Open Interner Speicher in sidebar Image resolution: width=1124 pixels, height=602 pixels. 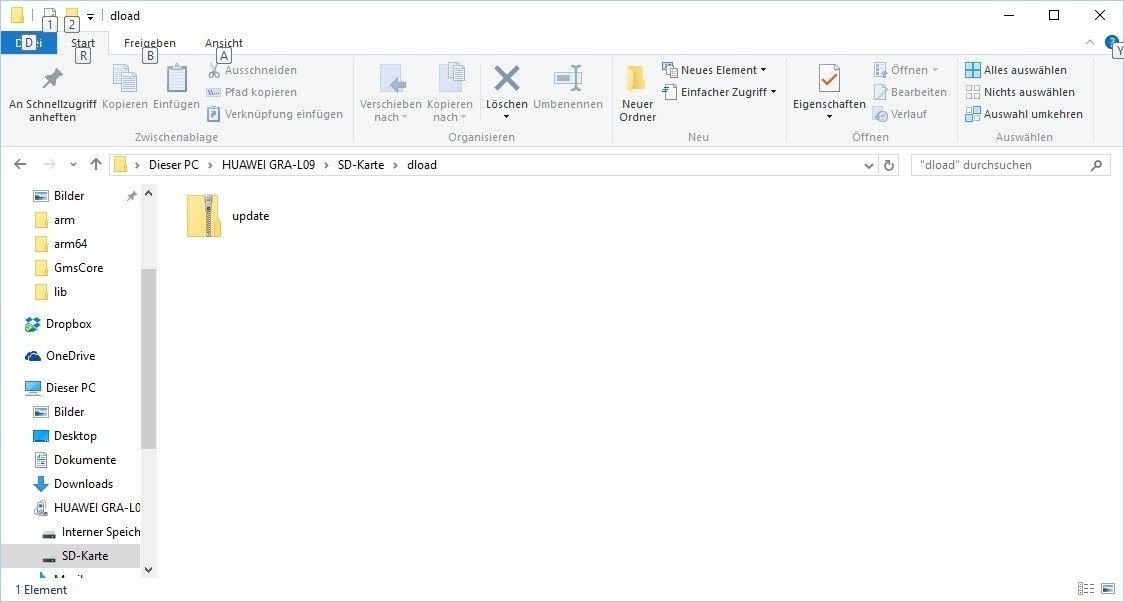coord(91,532)
